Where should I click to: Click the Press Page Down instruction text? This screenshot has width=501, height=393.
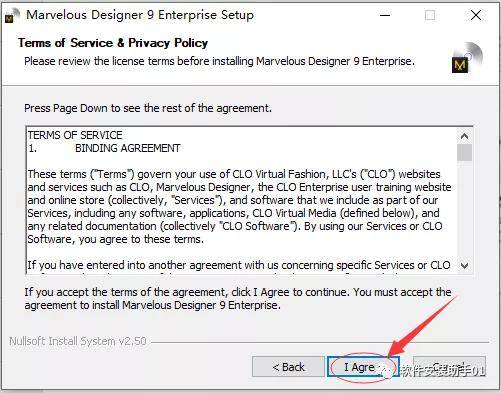[x=148, y=108]
